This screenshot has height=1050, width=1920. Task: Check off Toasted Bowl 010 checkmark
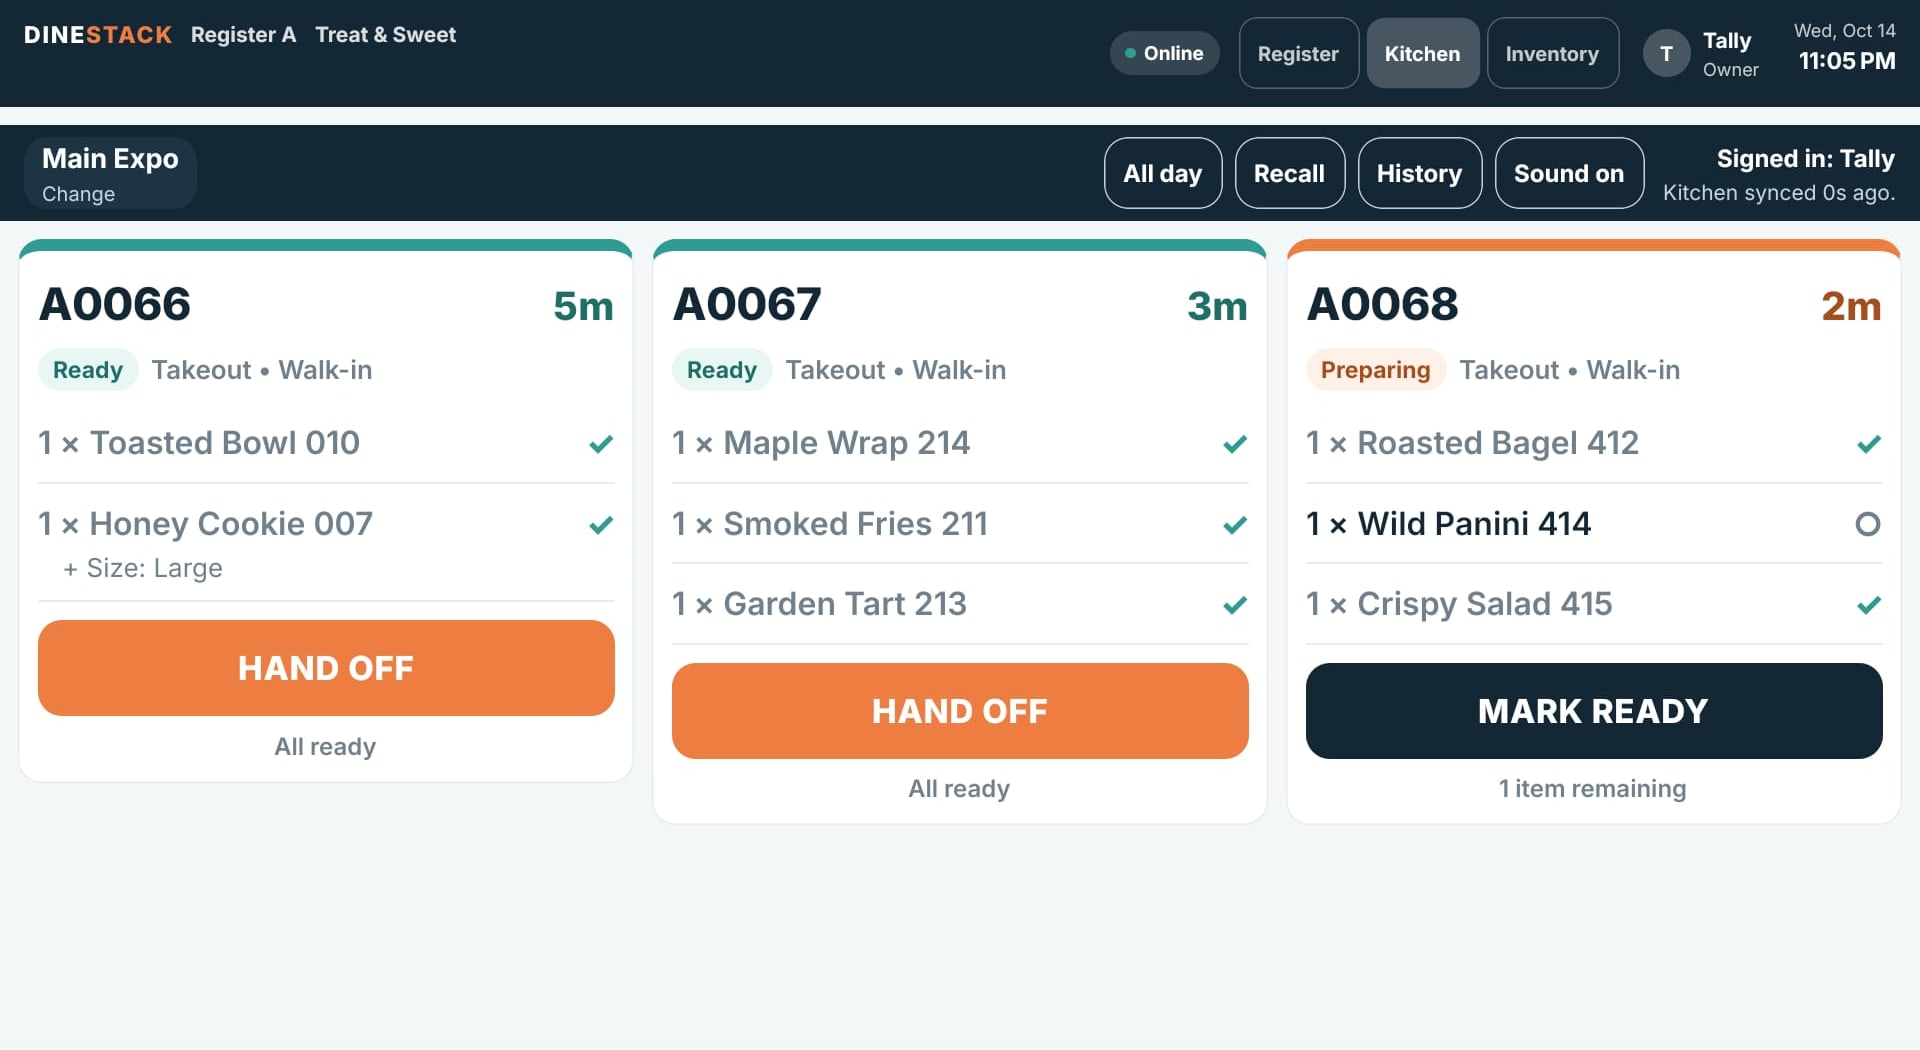pos(601,444)
